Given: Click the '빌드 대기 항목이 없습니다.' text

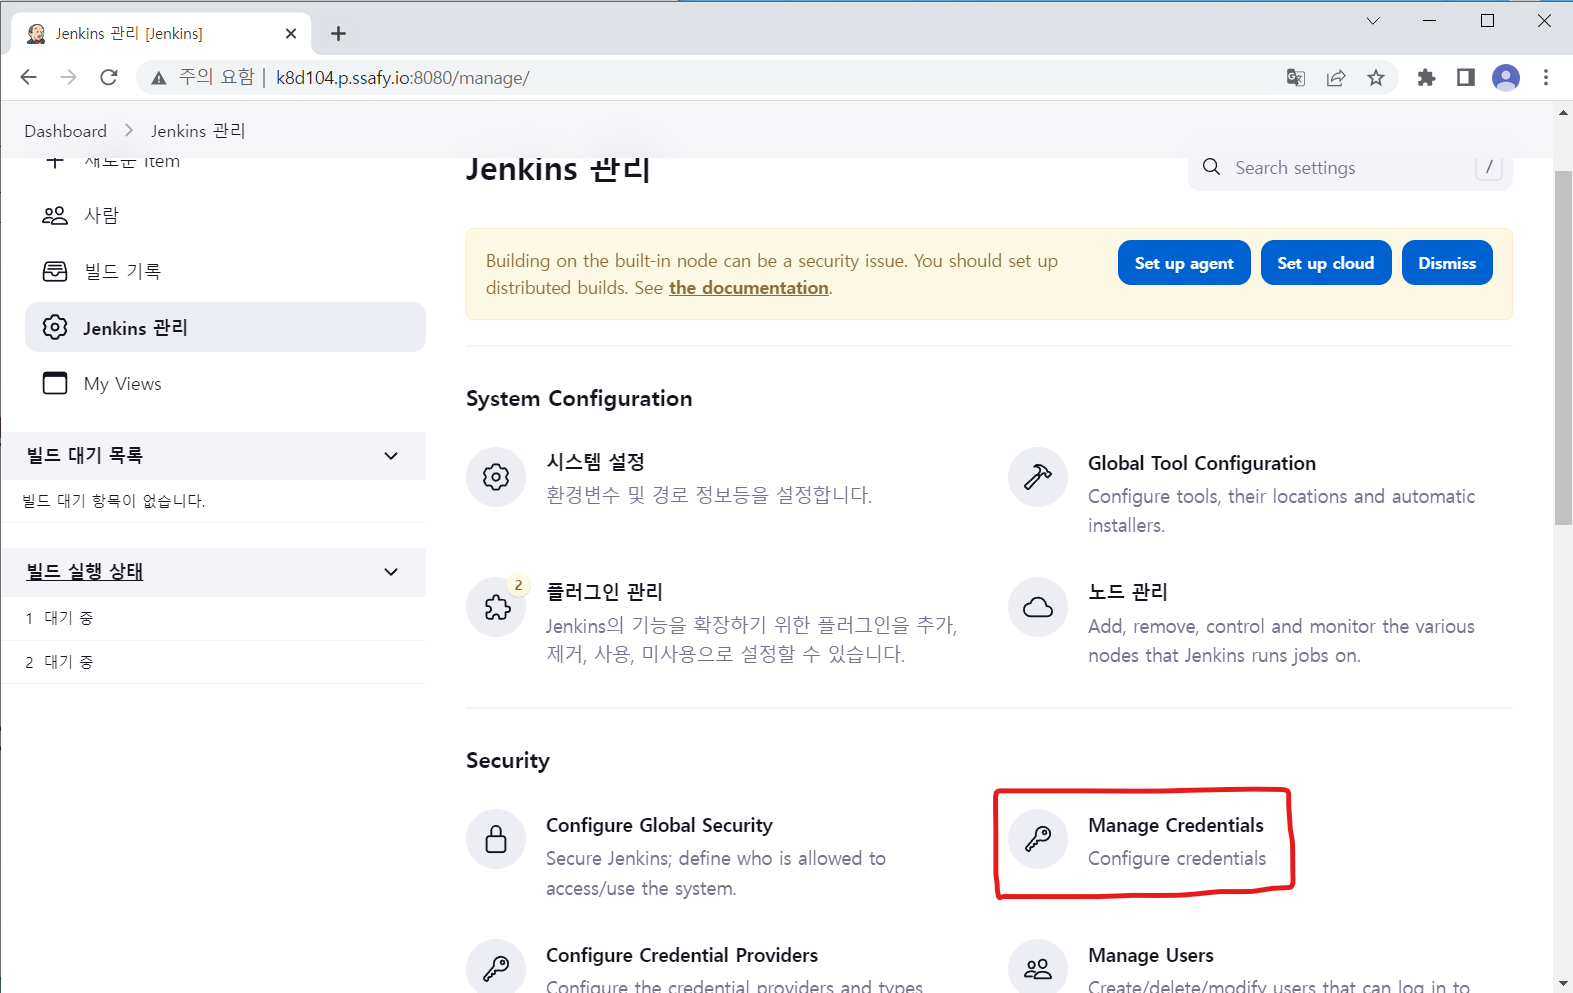Looking at the screenshot, I should tap(114, 501).
